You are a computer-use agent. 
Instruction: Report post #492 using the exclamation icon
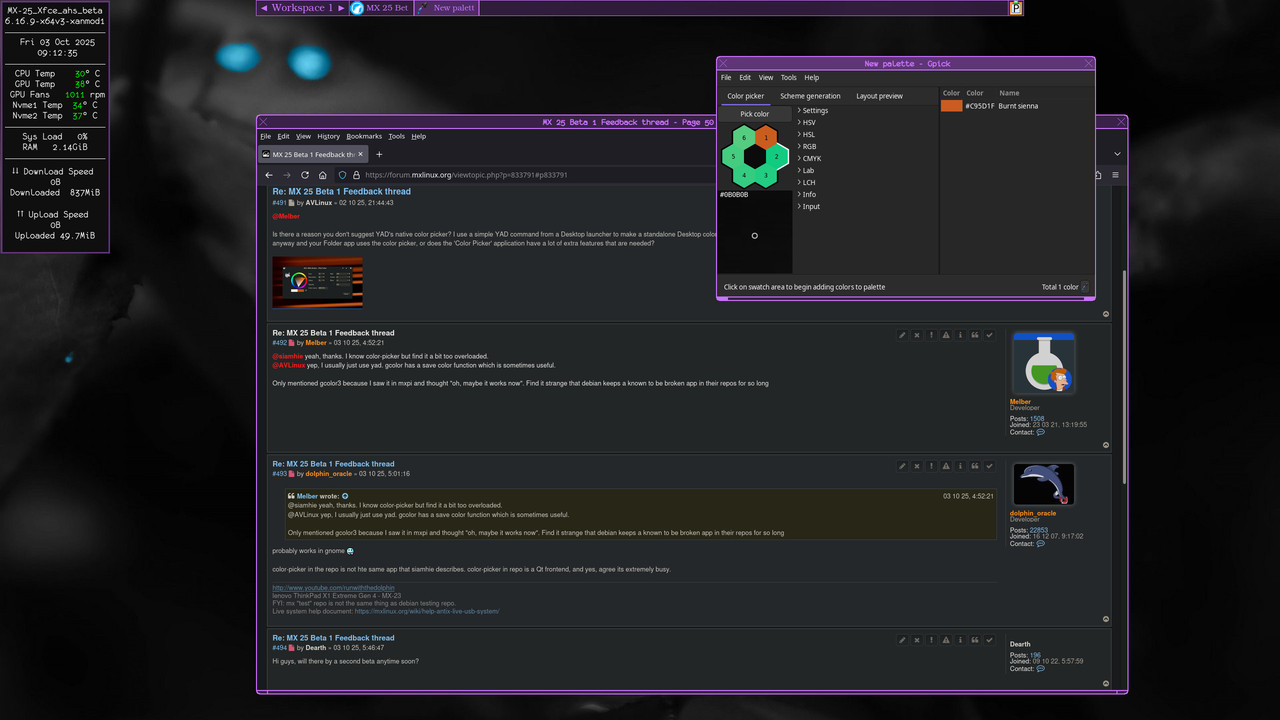[931, 335]
